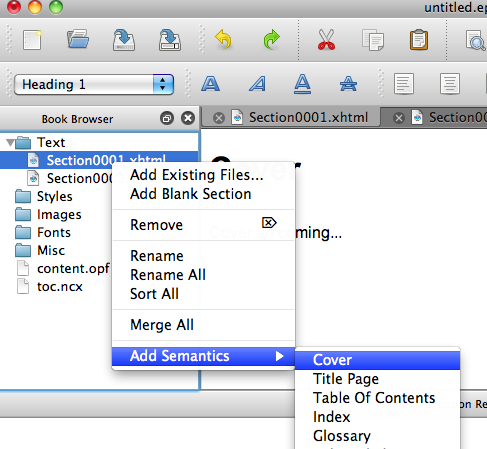Close the second Section tab
487x449 pixels.
399,118
